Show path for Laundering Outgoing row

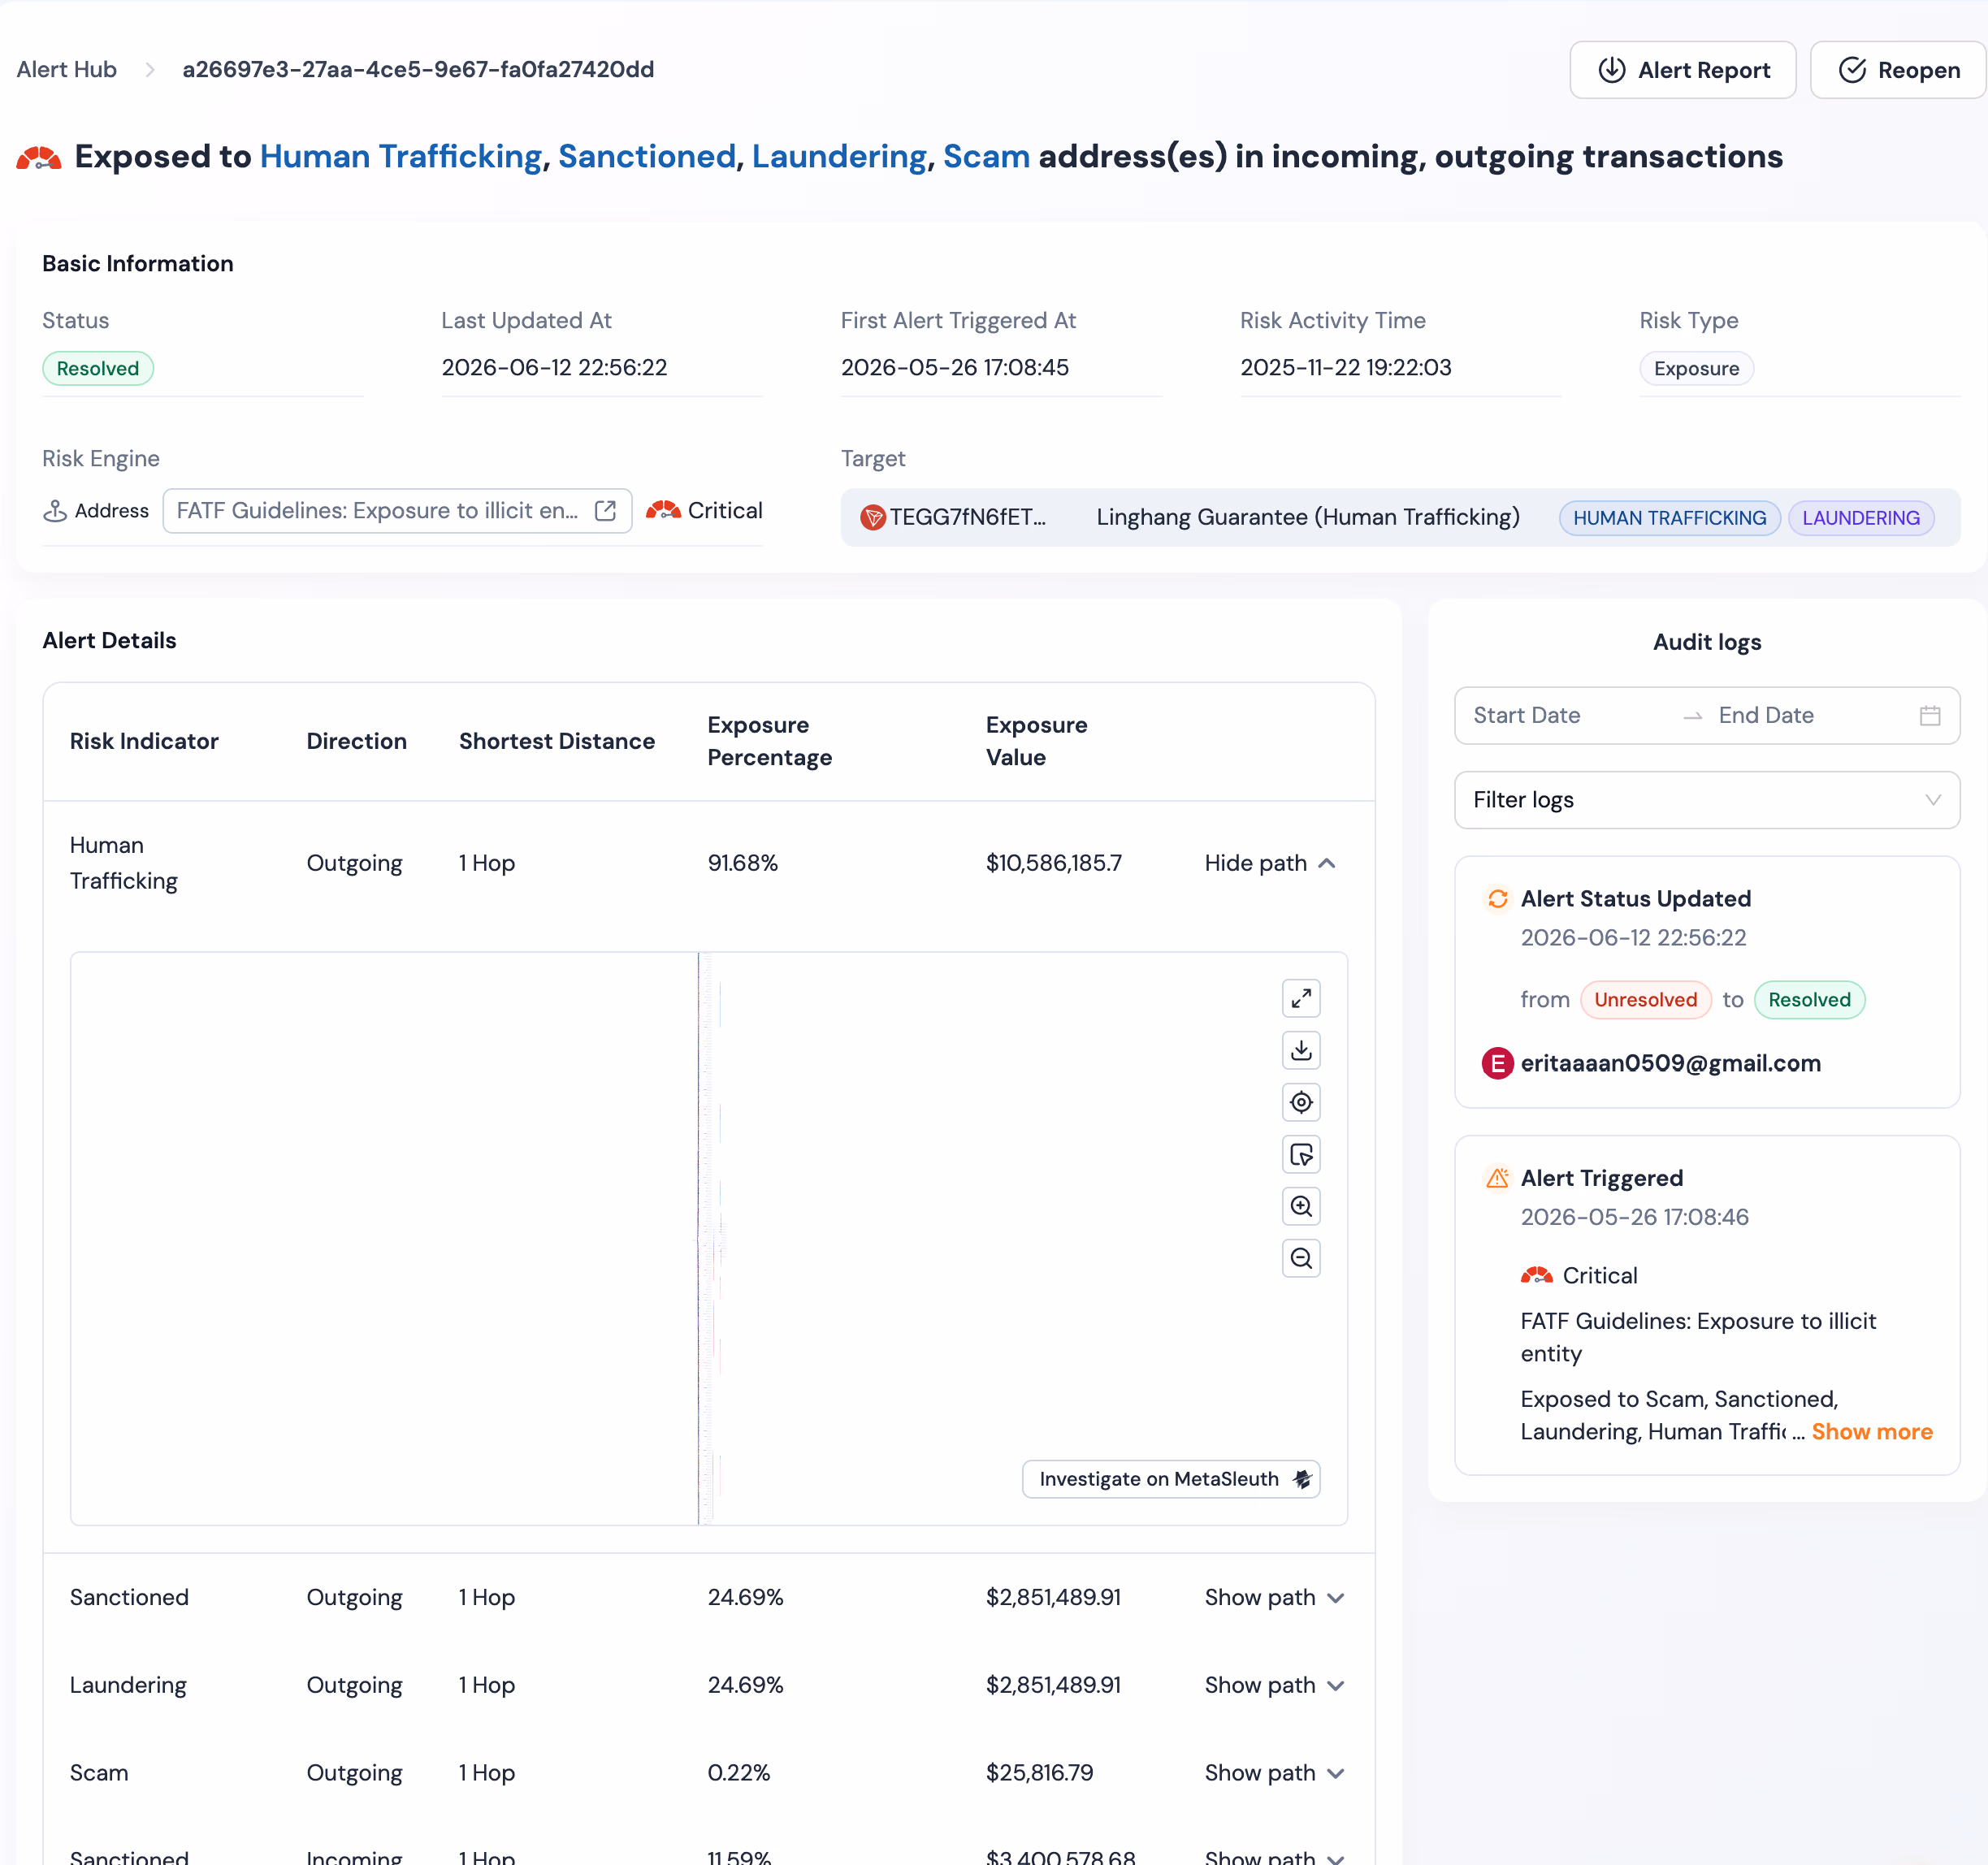point(1274,1685)
